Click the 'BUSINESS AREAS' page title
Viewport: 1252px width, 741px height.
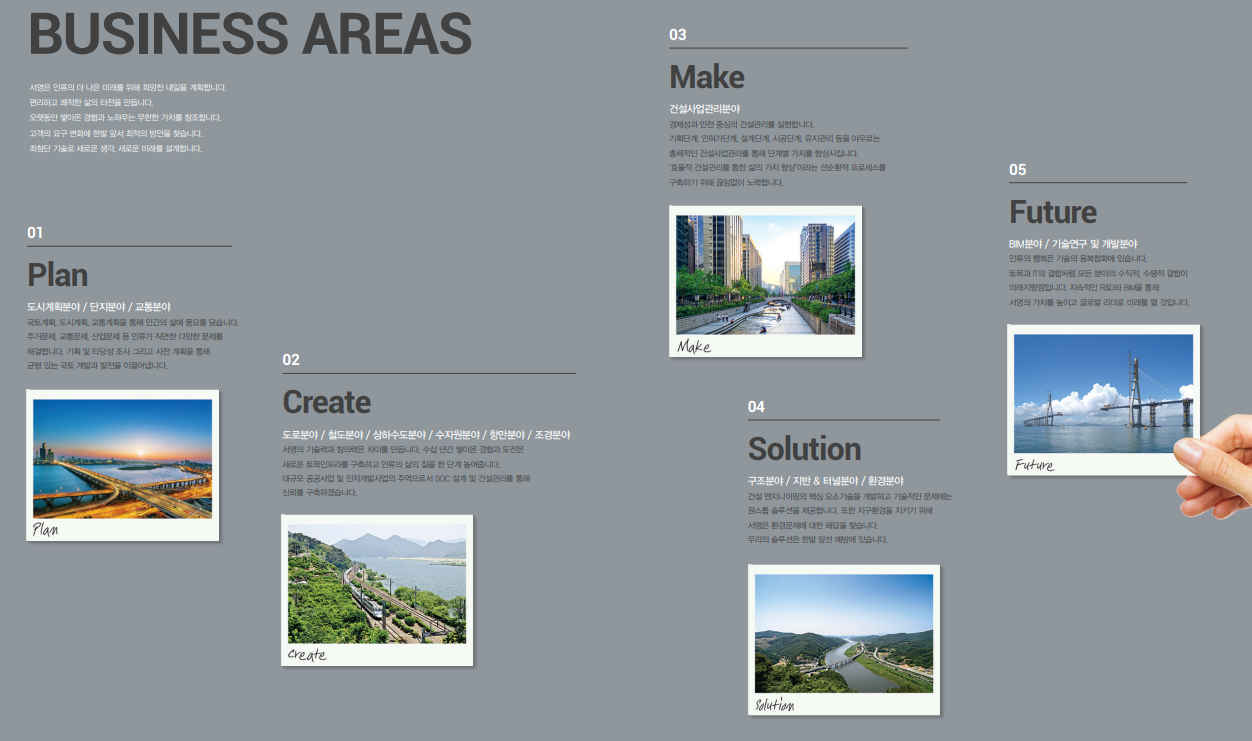(250, 35)
